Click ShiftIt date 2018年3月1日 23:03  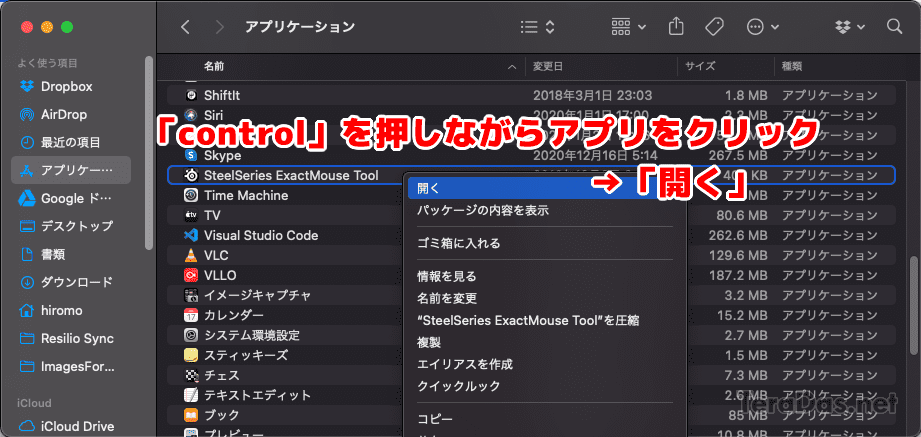click(592, 95)
